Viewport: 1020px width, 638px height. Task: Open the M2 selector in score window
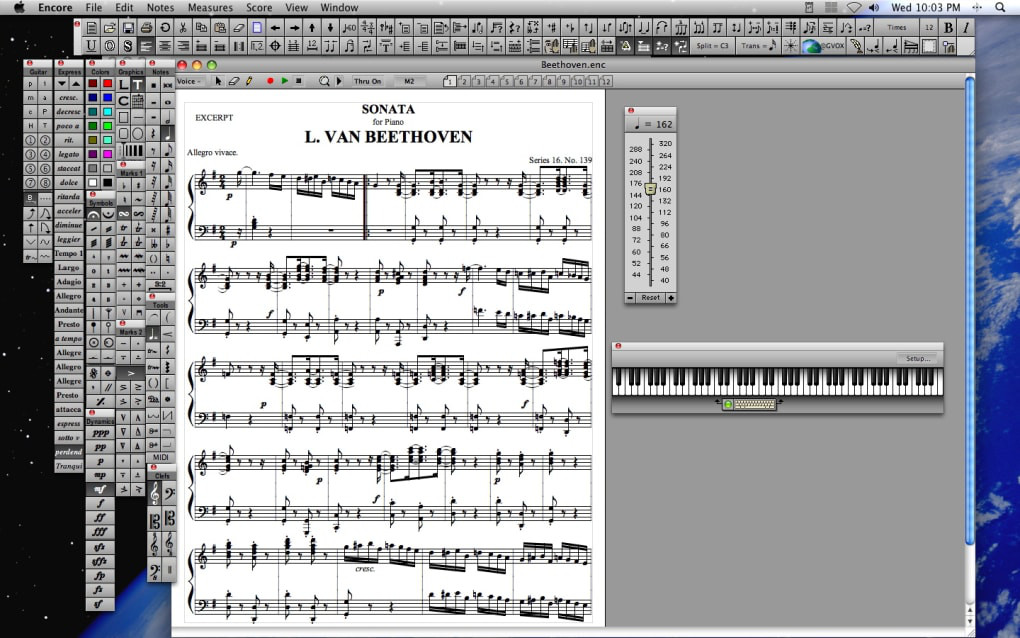[x=409, y=81]
